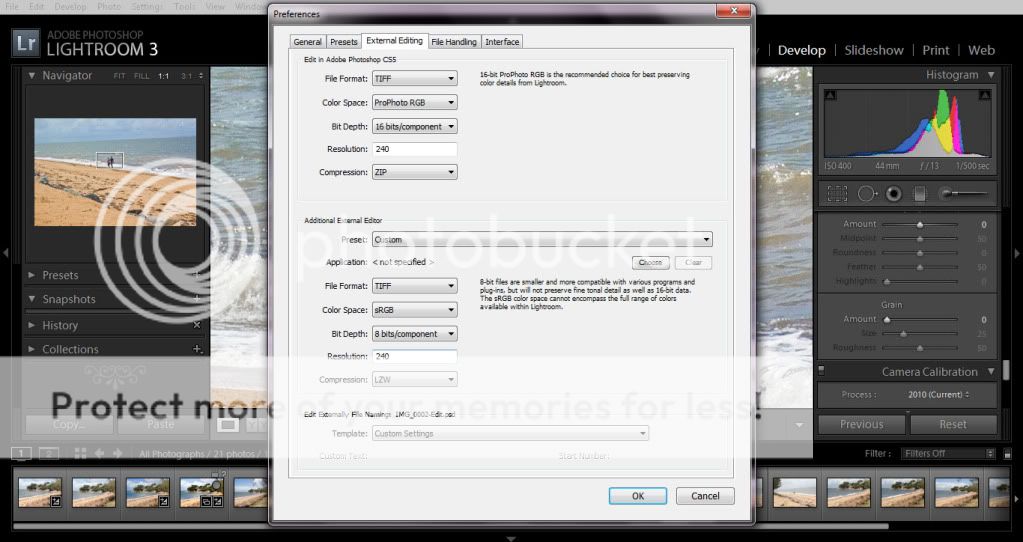Open the Slideshow module
Image resolution: width=1023 pixels, height=542 pixels.
pyautogui.click(x=874, y=50)
